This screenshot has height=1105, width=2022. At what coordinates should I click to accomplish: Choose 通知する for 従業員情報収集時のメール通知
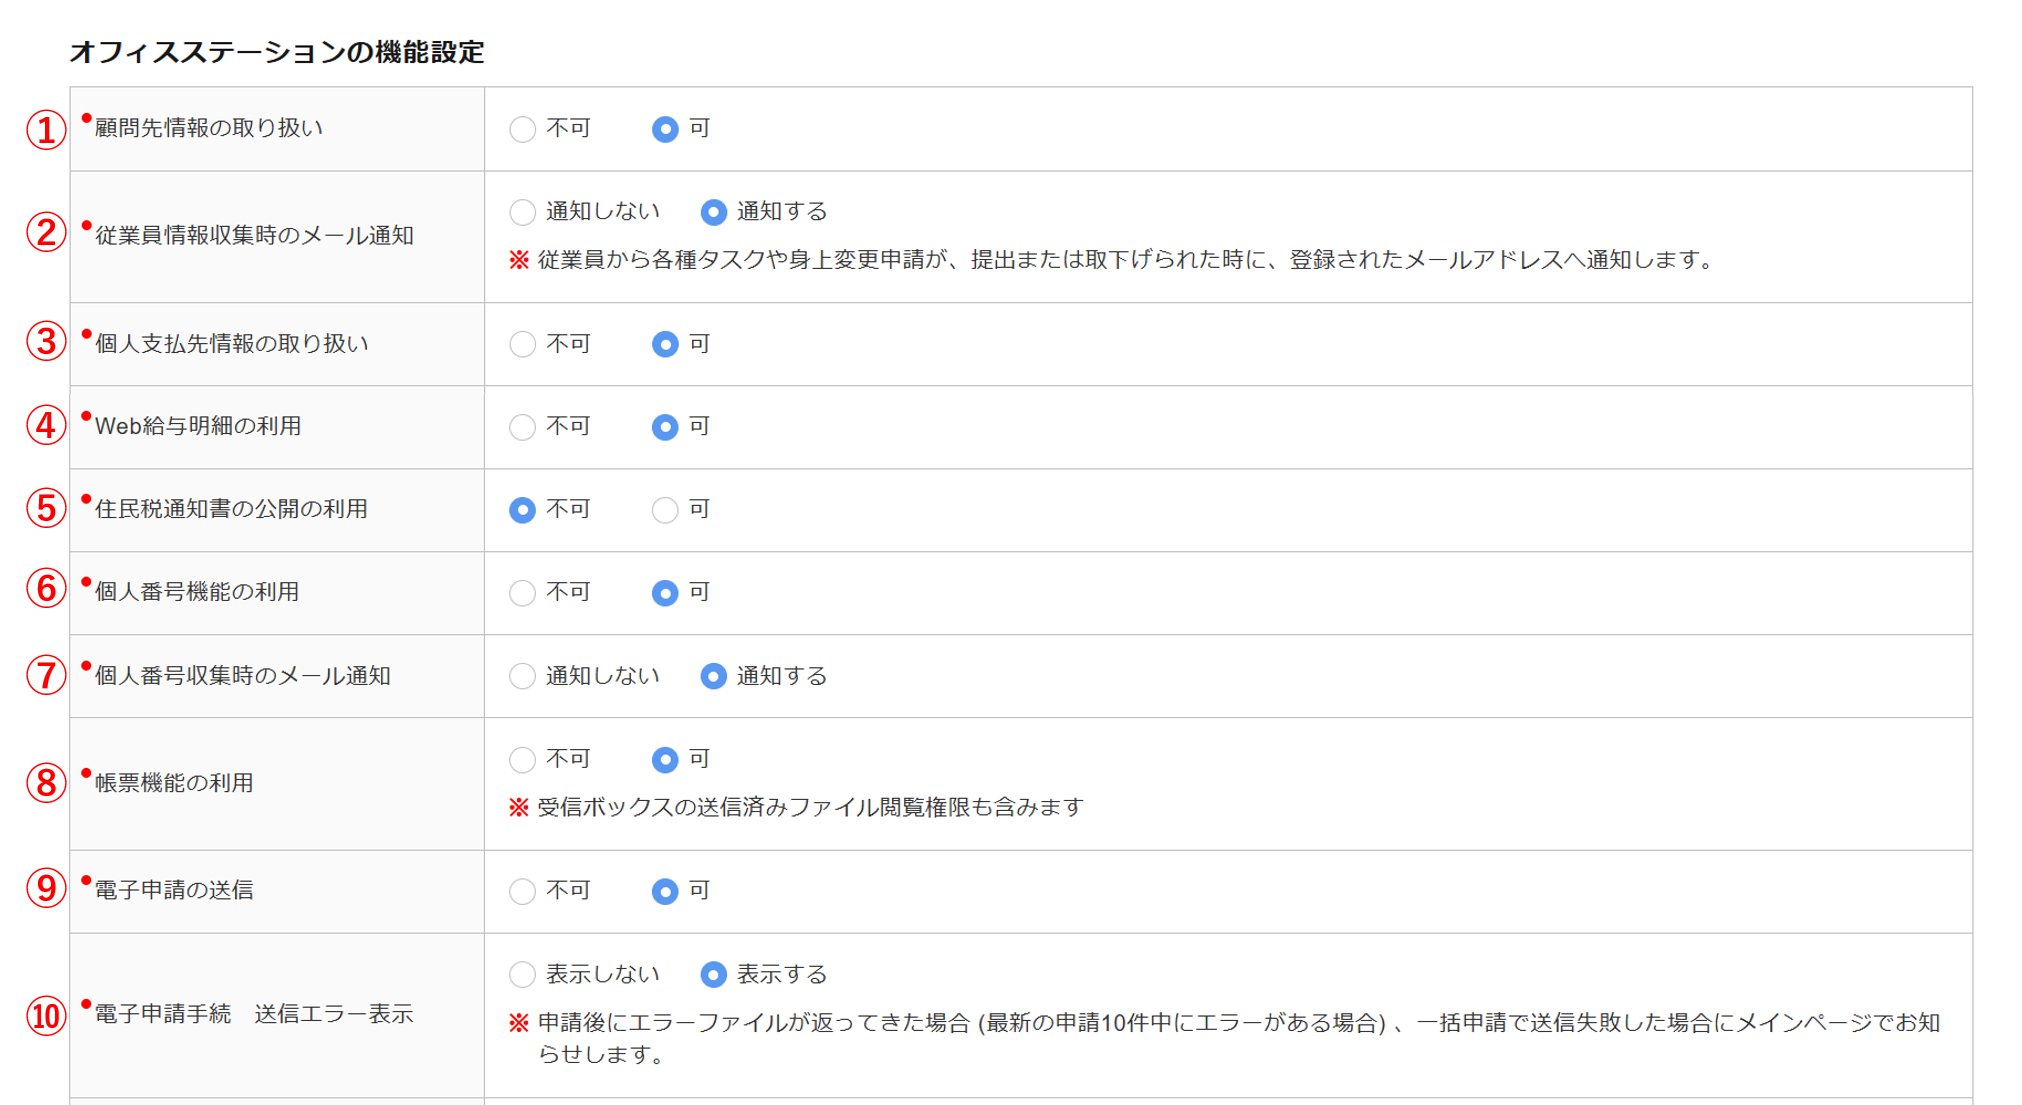(713, 212)
